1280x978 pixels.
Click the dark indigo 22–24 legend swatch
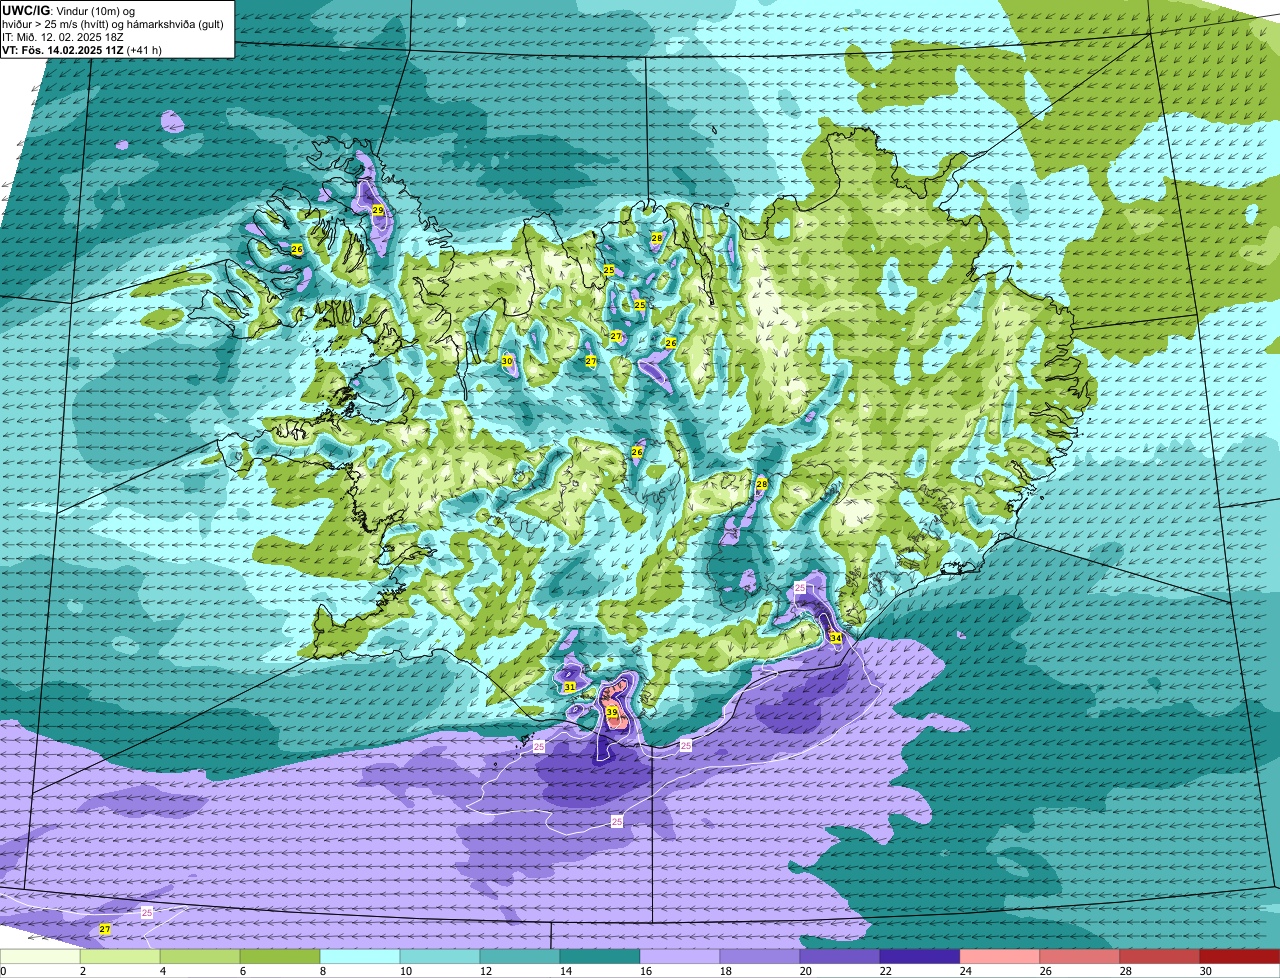pos(920,957)
